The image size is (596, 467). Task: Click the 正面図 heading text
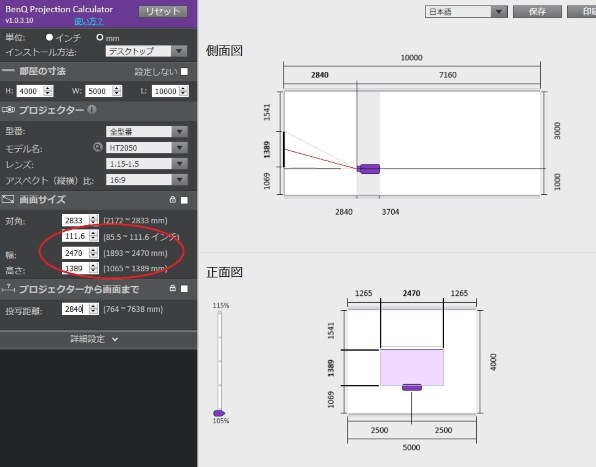point(224,272)
